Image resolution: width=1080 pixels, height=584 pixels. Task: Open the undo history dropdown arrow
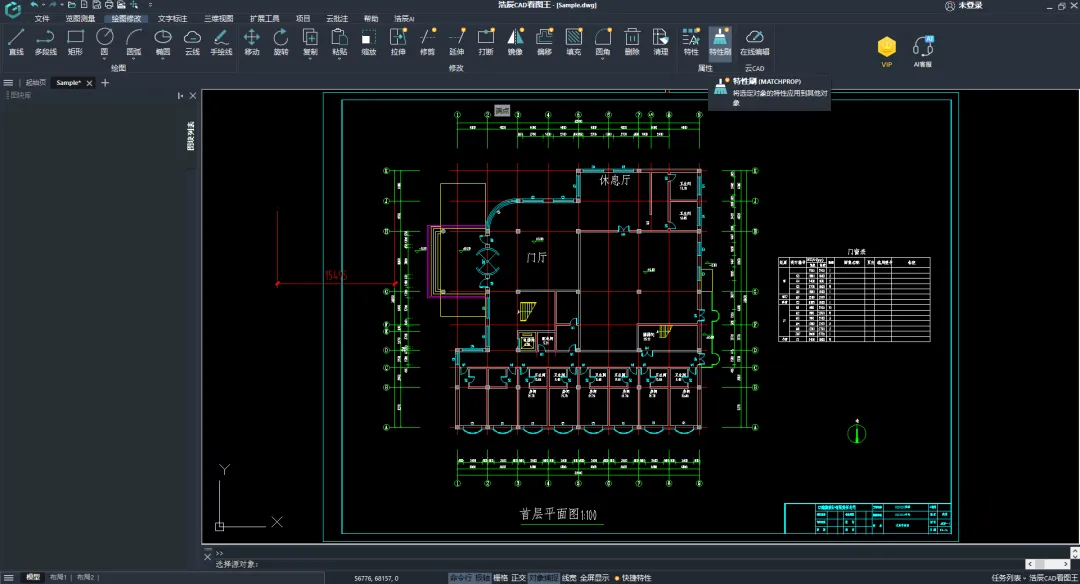point(43,5)
